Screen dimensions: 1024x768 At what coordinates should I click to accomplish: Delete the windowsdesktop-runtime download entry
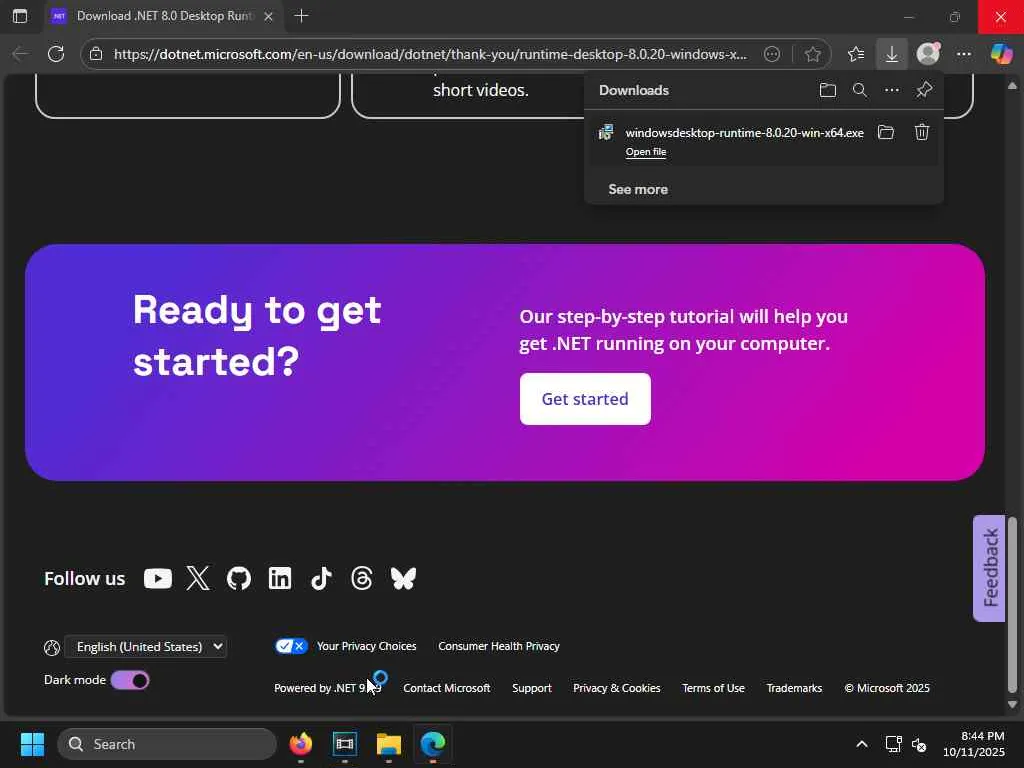(x=921, y=133)
